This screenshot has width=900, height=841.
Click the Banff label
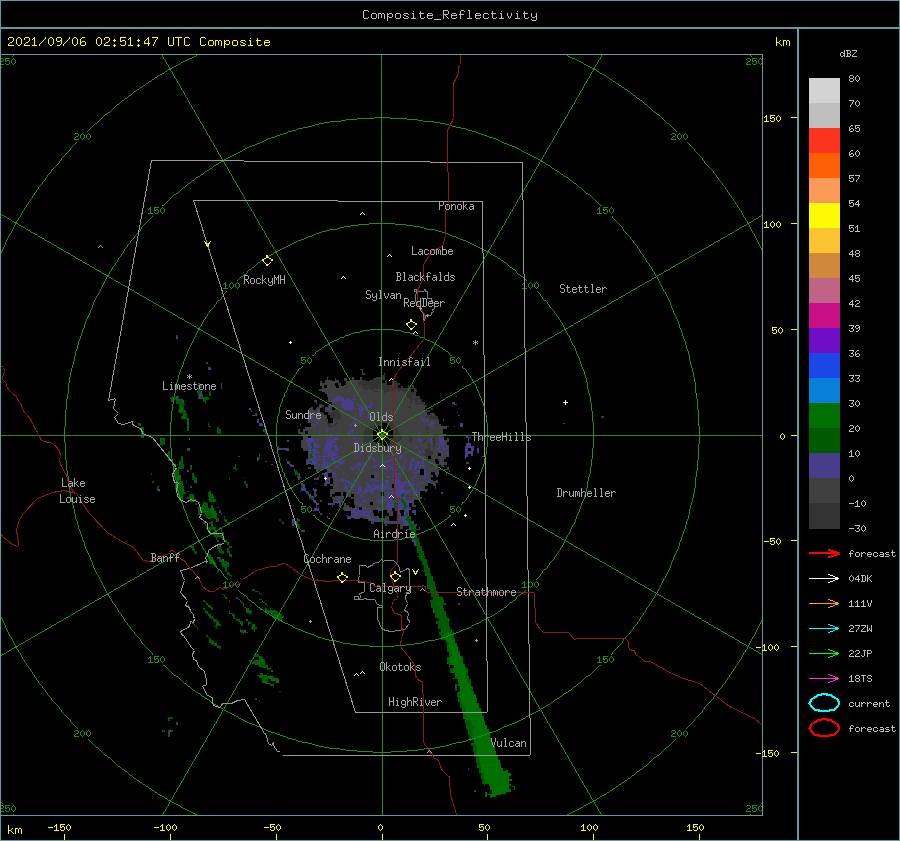tap(165, 557)
